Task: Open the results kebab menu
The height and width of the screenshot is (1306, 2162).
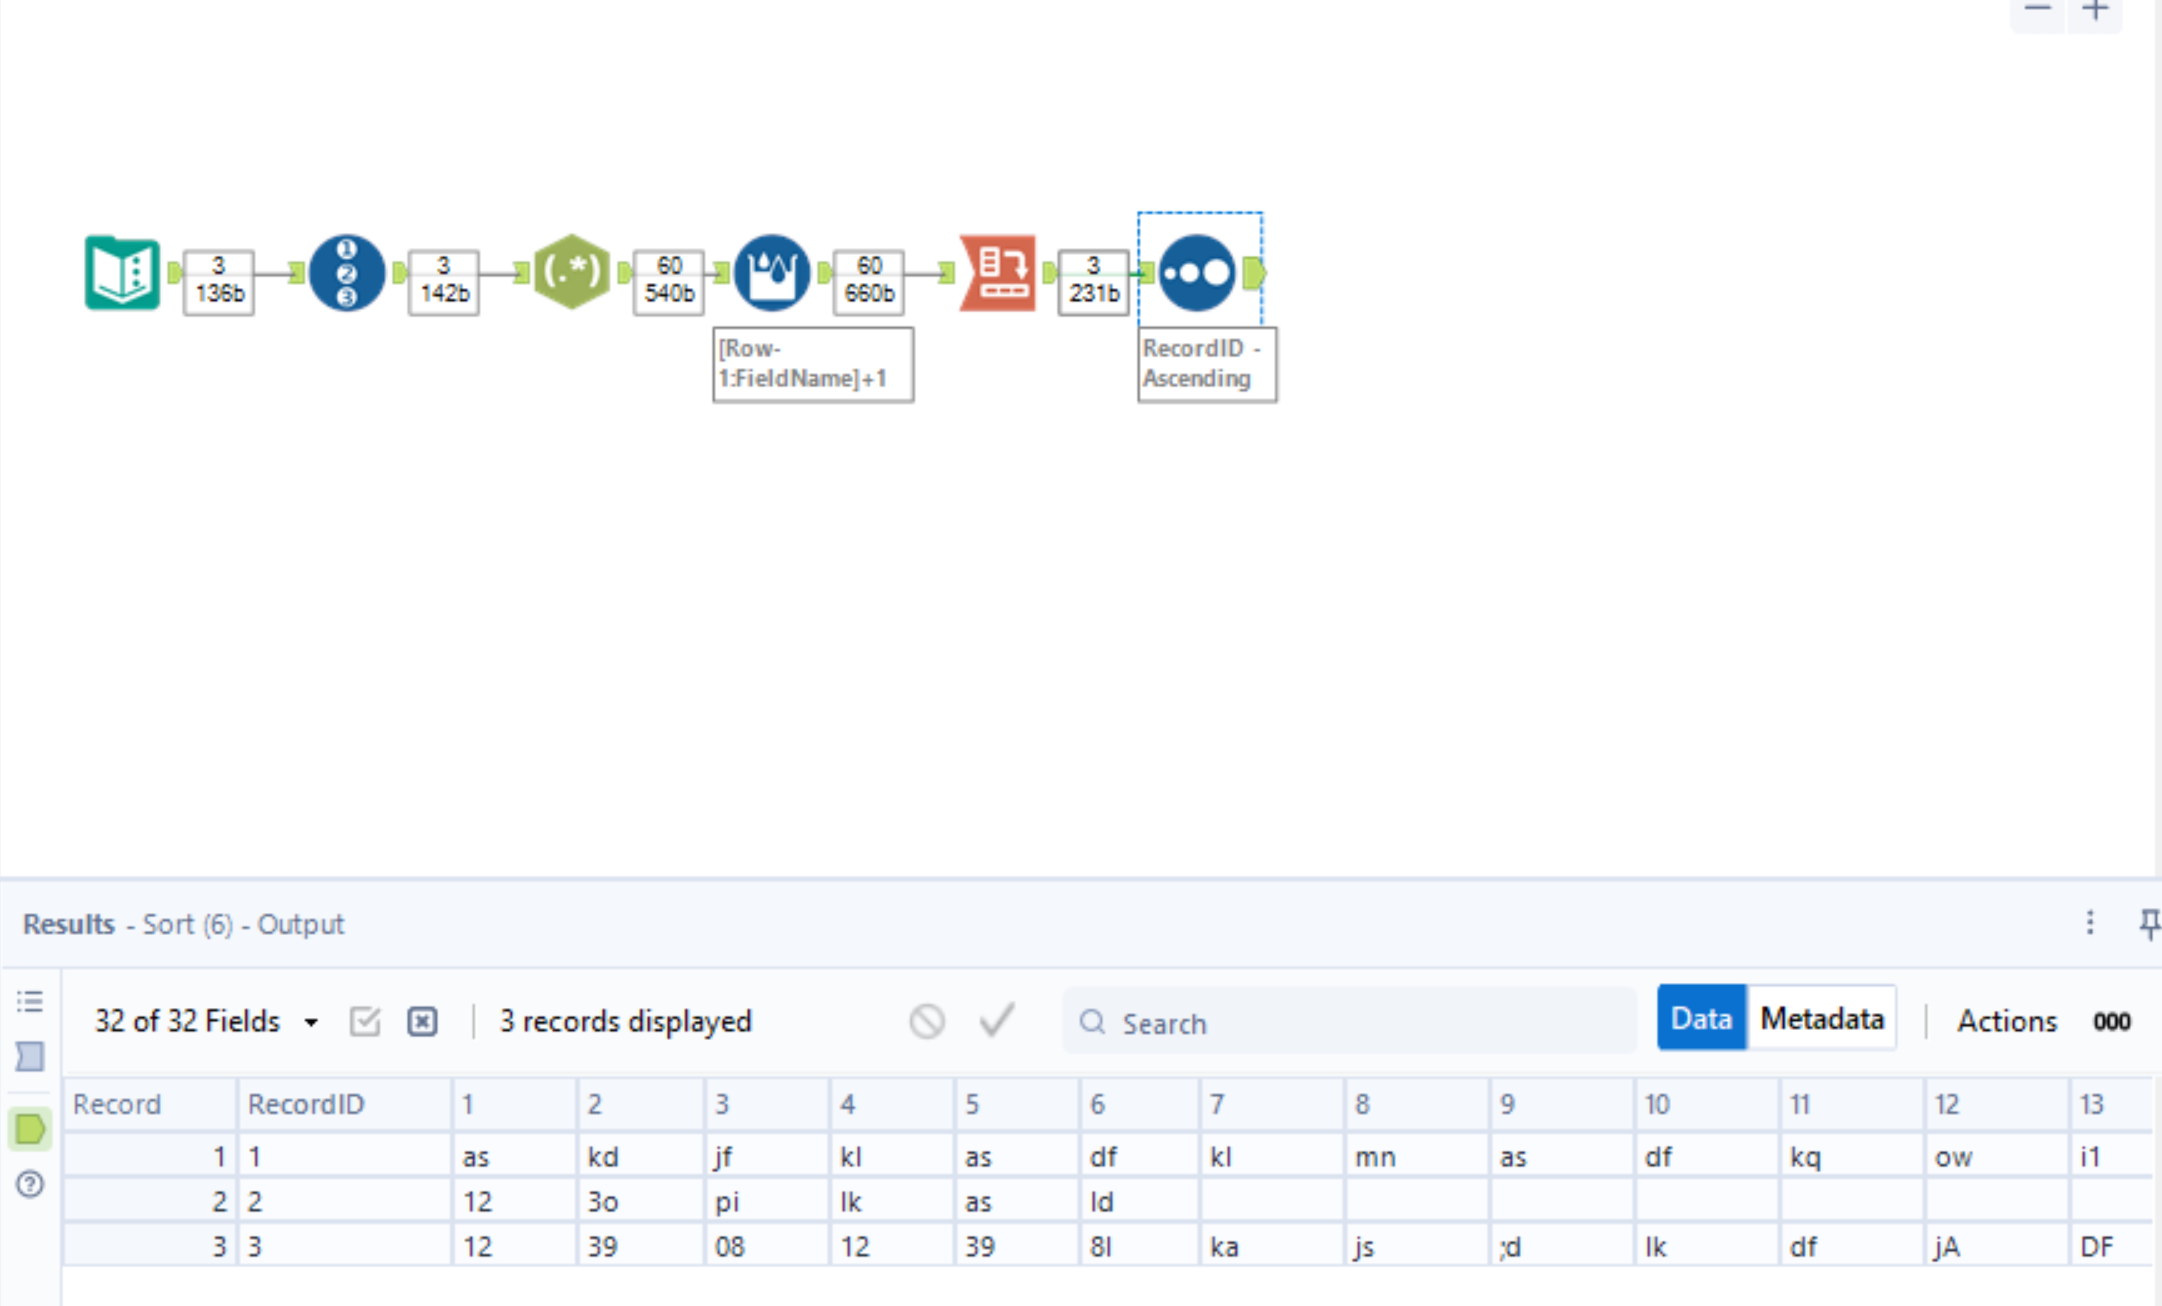Action: 2090,924
